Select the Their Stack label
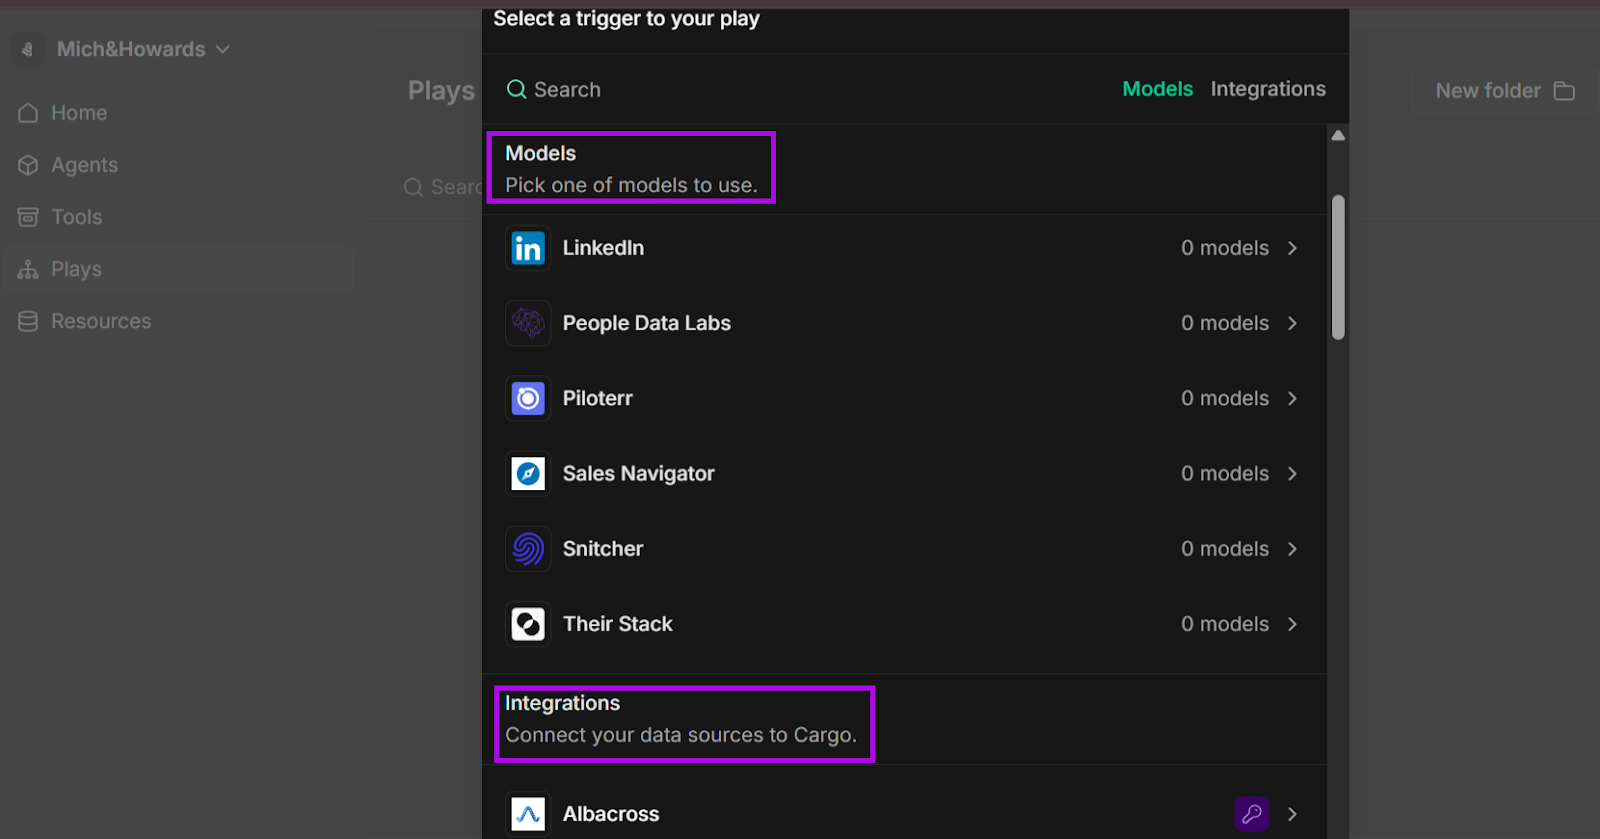1600x839 pixels. click(x=617, y=624)
